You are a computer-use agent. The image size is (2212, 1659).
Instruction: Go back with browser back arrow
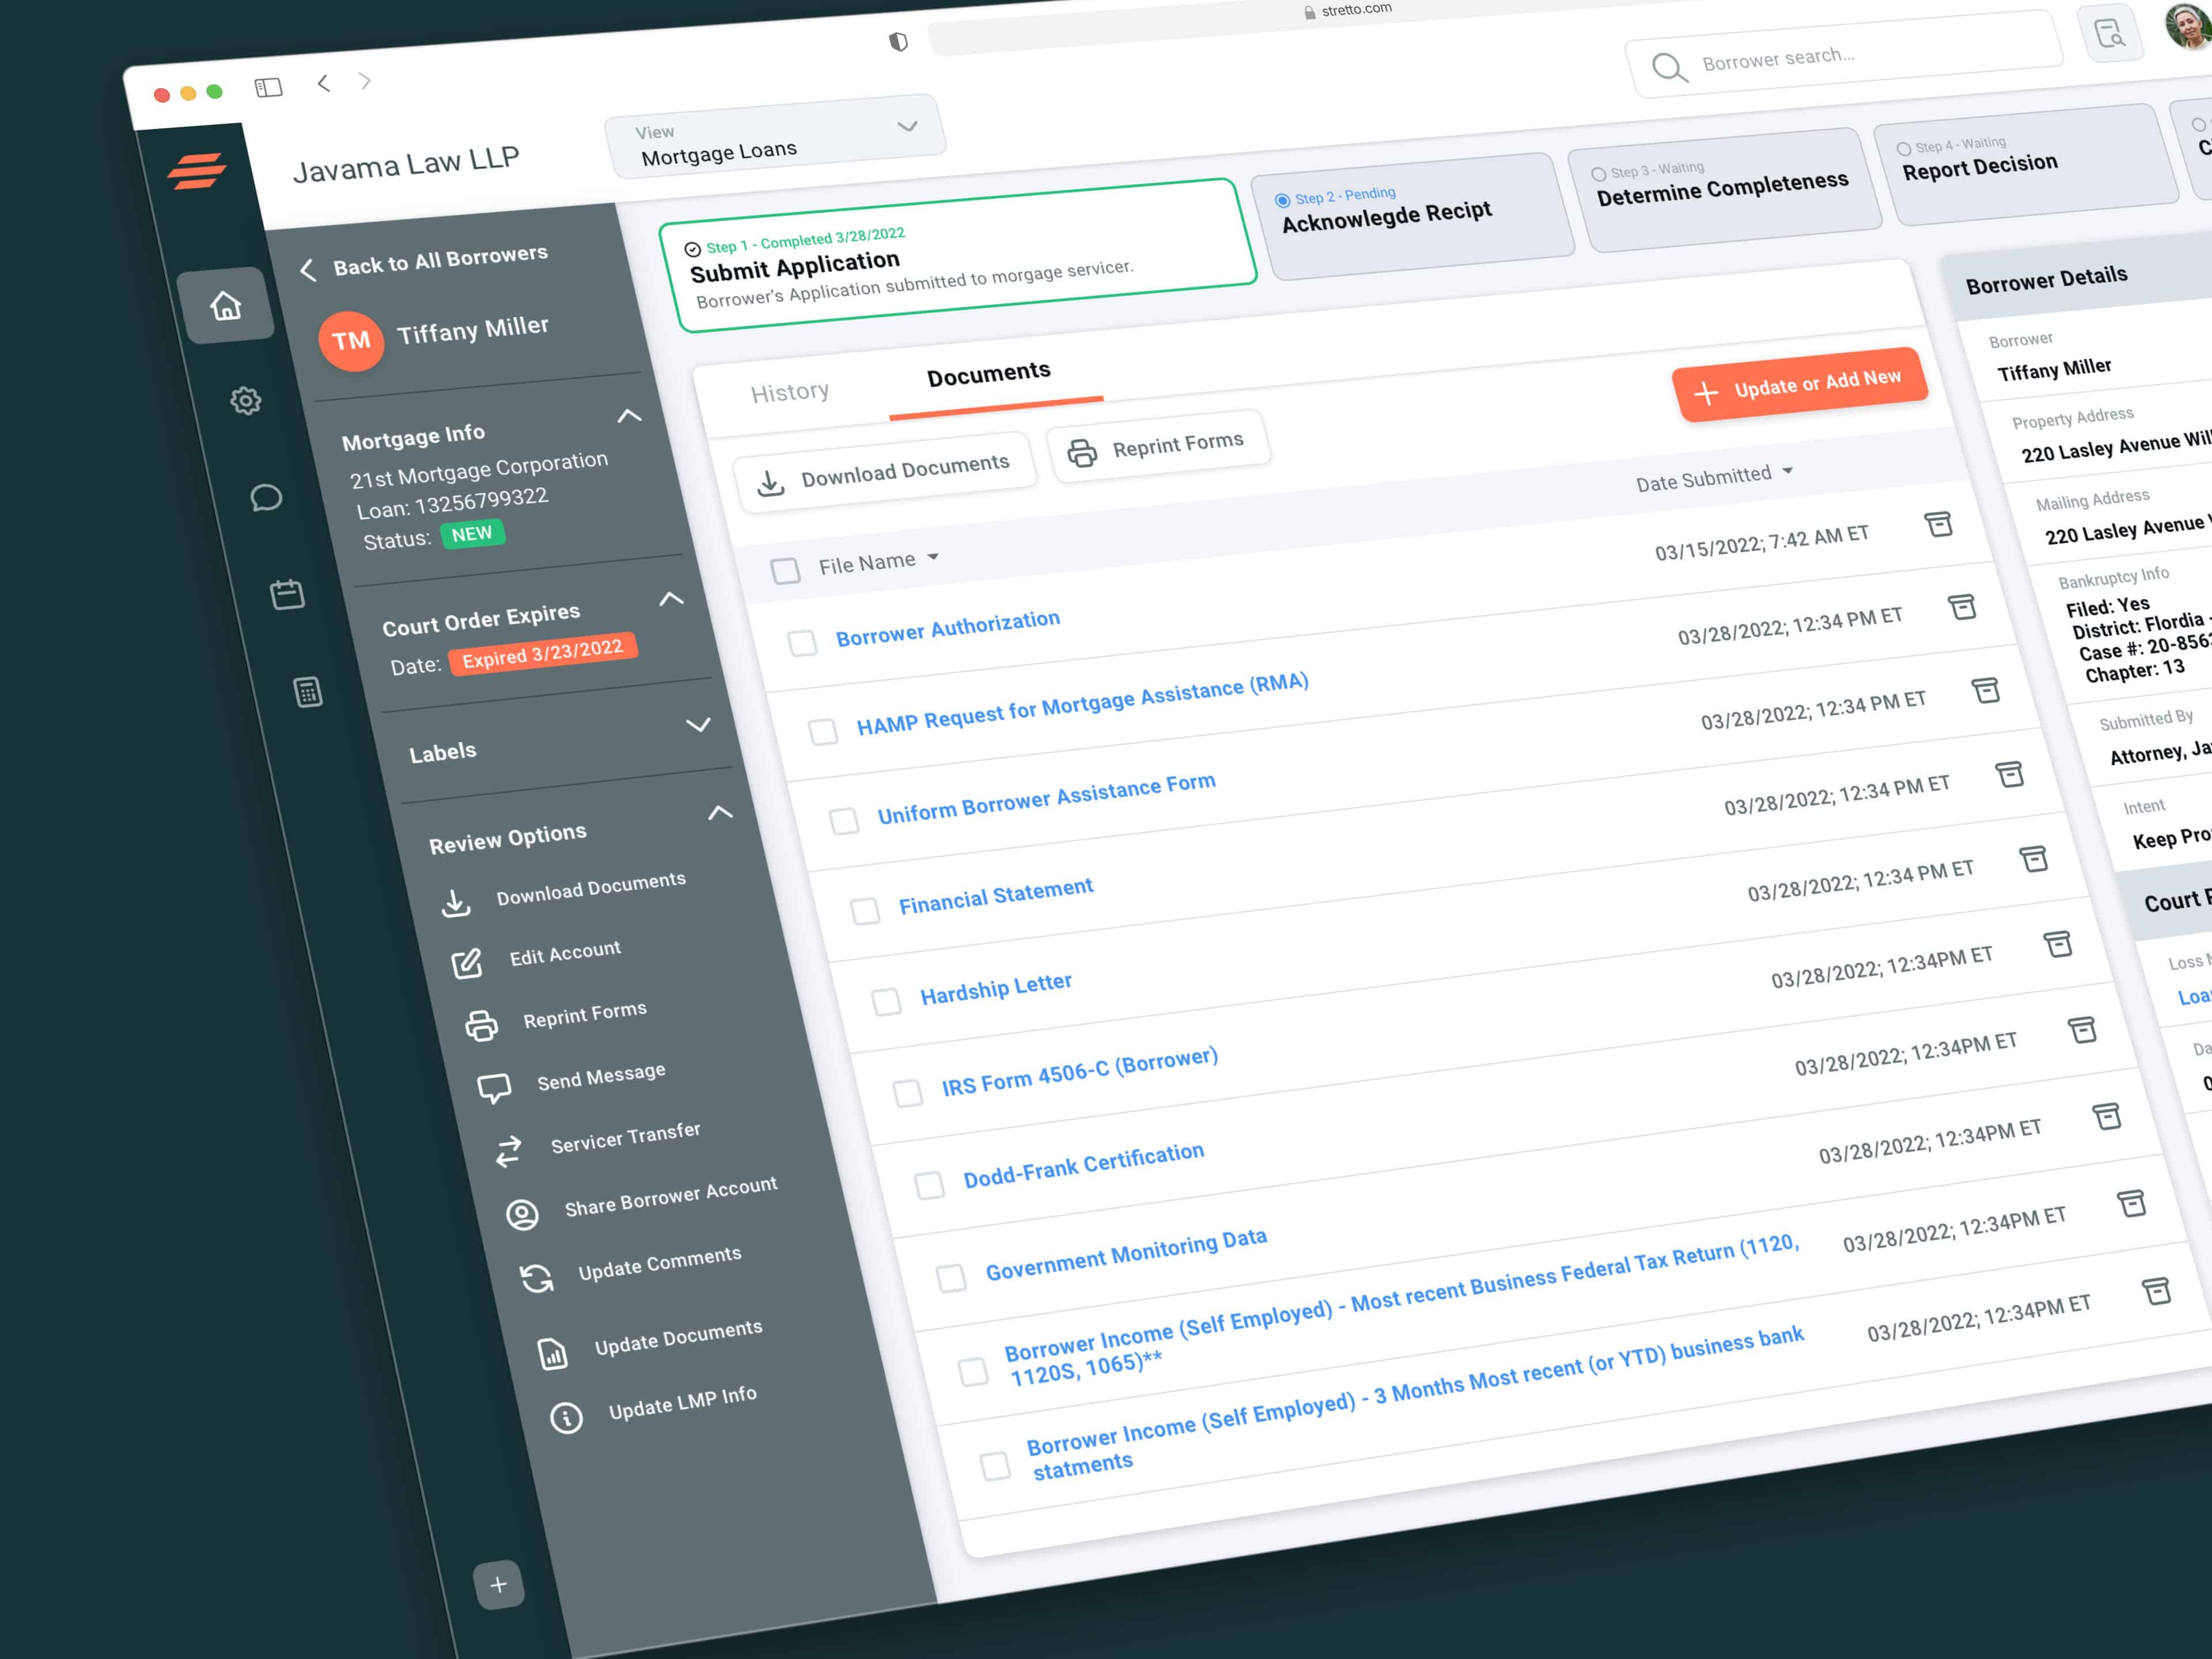[x=323, y=83]
